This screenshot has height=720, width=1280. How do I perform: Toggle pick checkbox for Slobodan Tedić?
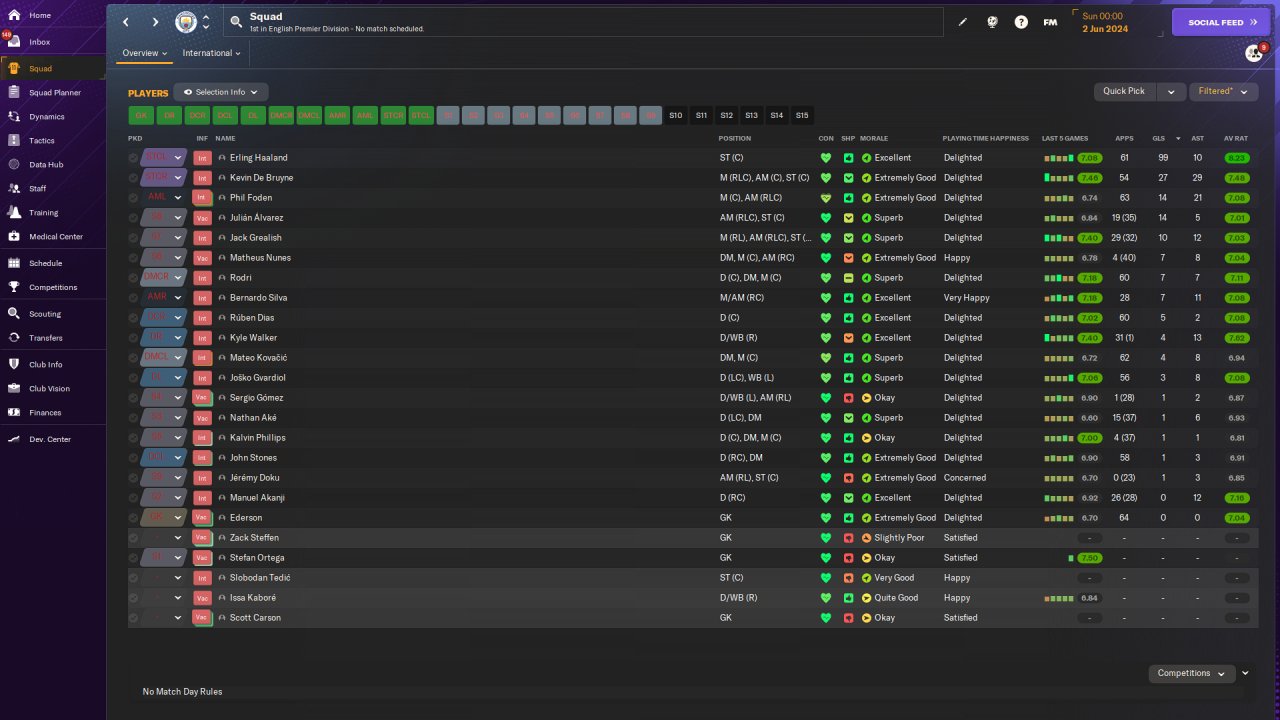[x=134, y=578]
